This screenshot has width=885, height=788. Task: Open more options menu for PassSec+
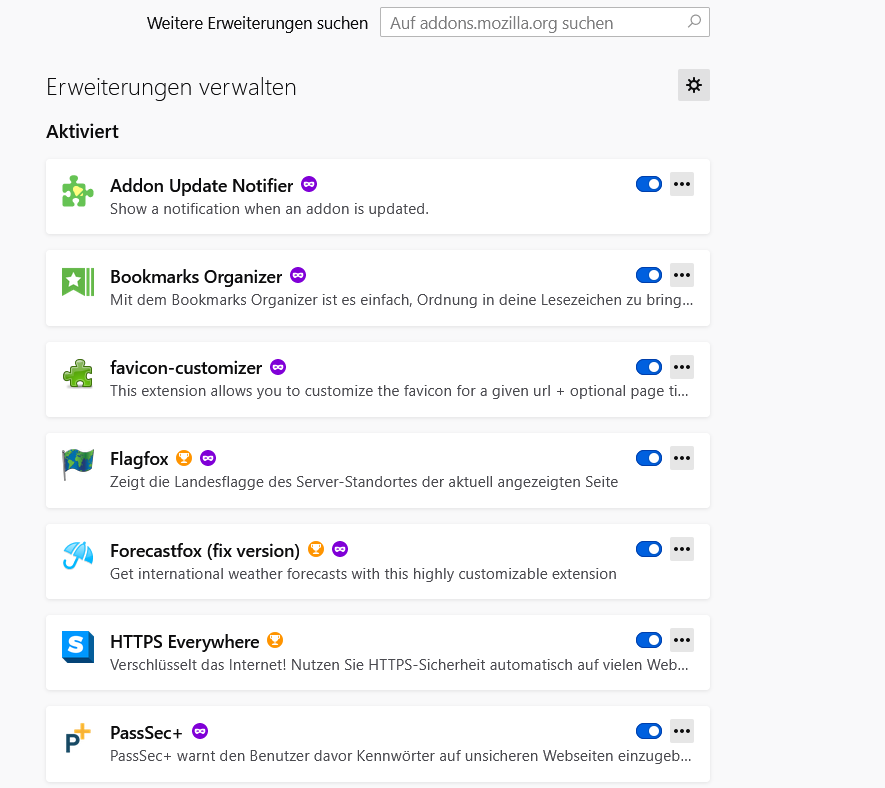682,731
